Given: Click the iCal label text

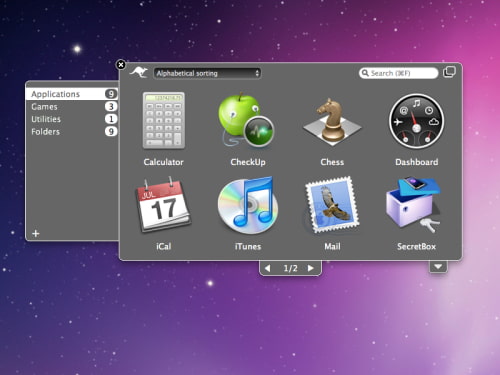Looking at the screenshot, I should (164, 246).
